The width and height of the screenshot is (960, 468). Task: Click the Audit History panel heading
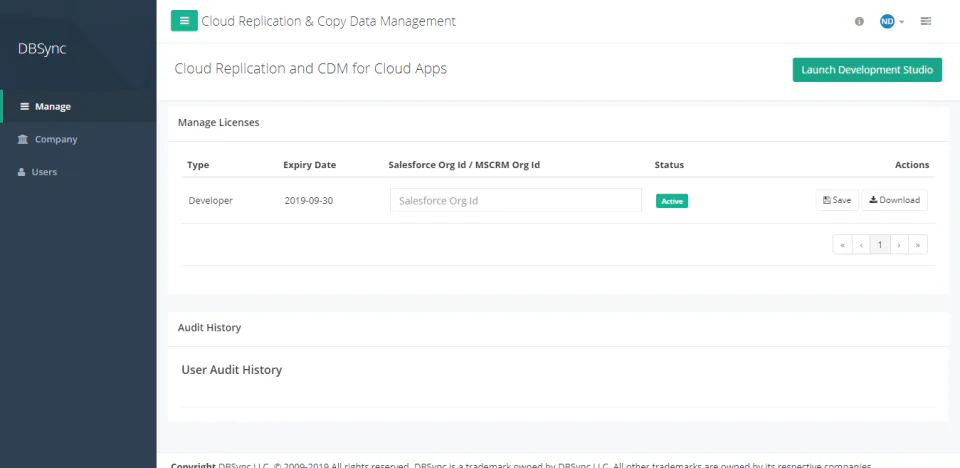pos(209,328)
